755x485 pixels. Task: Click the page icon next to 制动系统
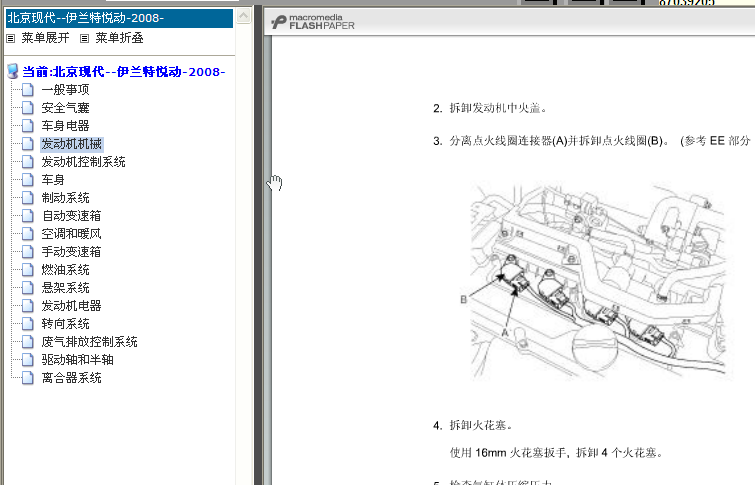point(28,198)
